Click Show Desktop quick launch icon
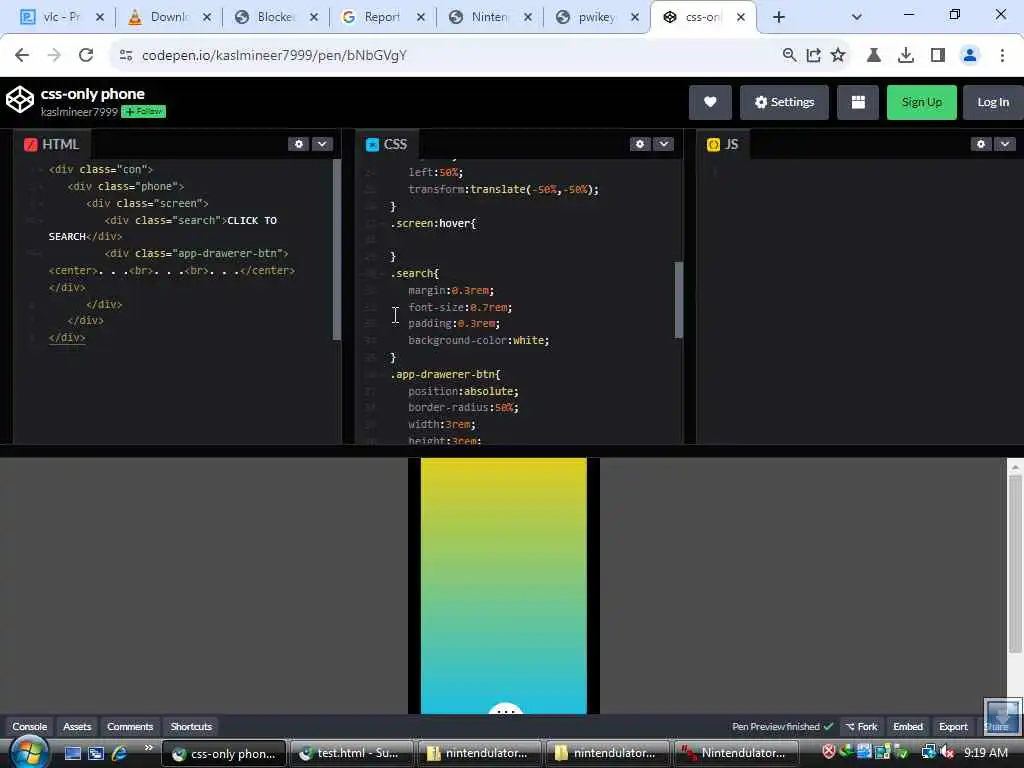This screenshot has height=768, width=1024. click(x=72, y=753)
